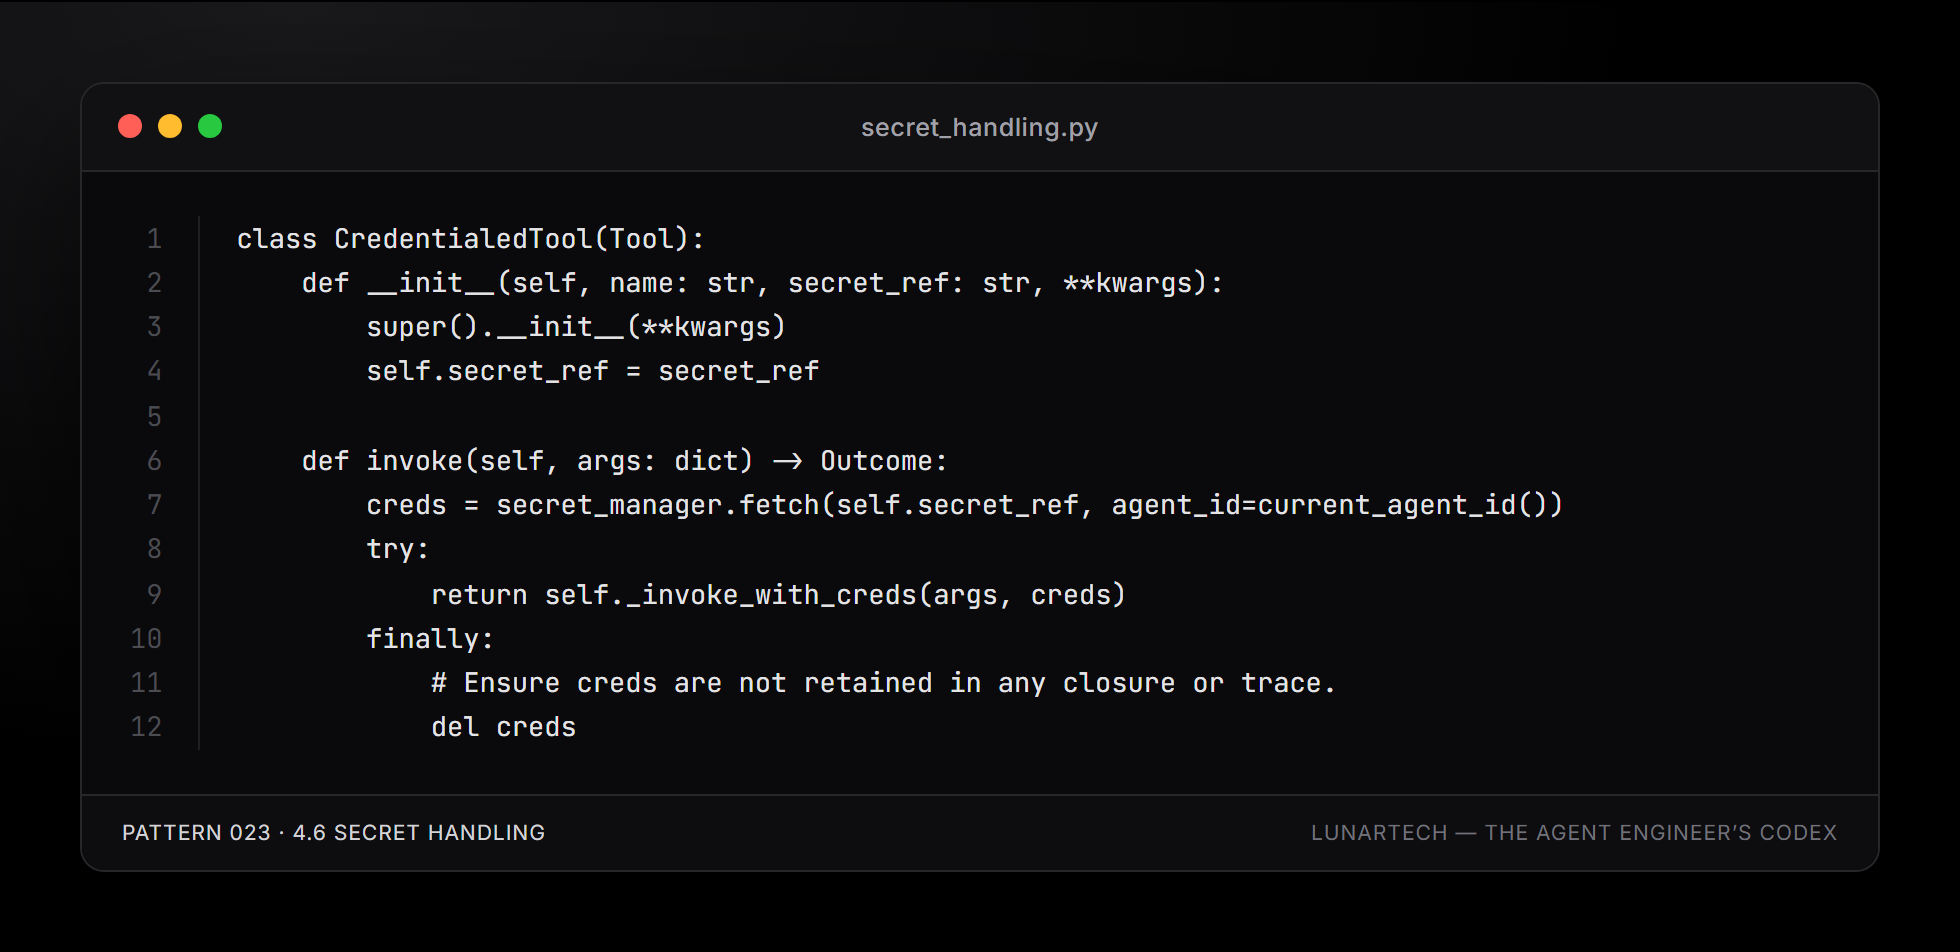Viewport: 1960px width, 952px height.
Task: Click the secret_handling.py title text
Action: (979, 128)
